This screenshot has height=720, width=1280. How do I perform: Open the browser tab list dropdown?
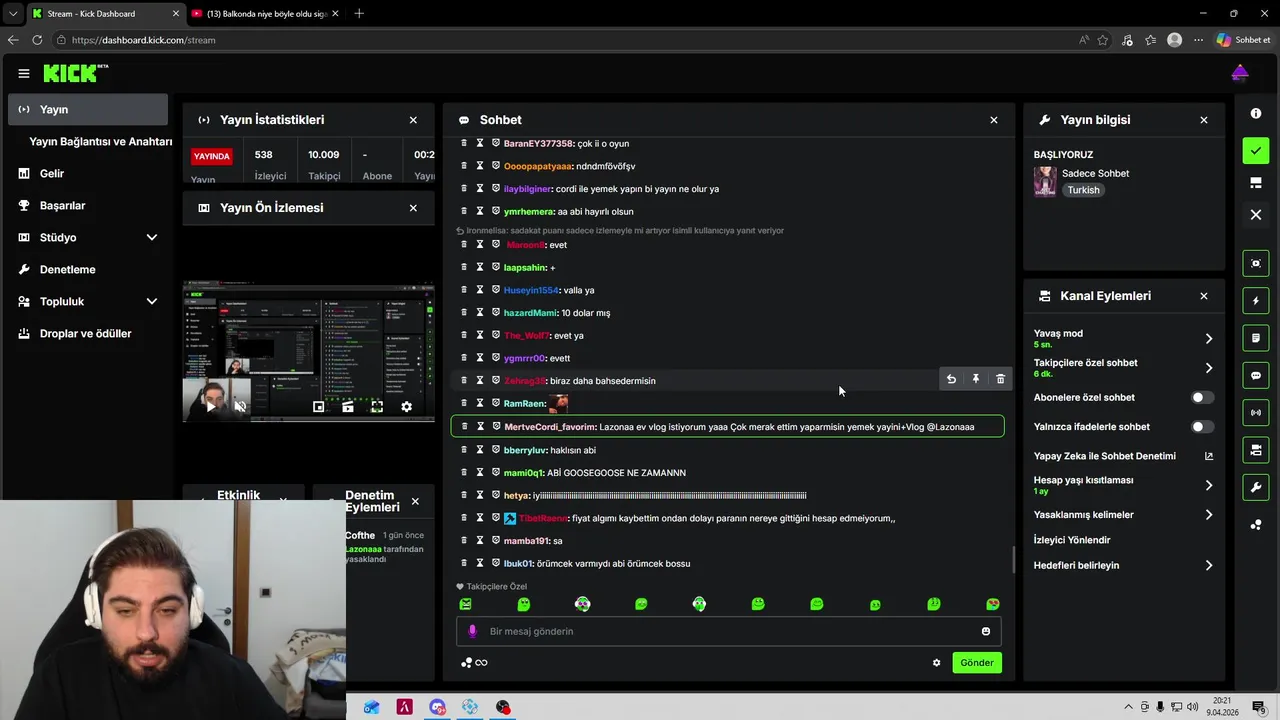[x=12, y=13]
